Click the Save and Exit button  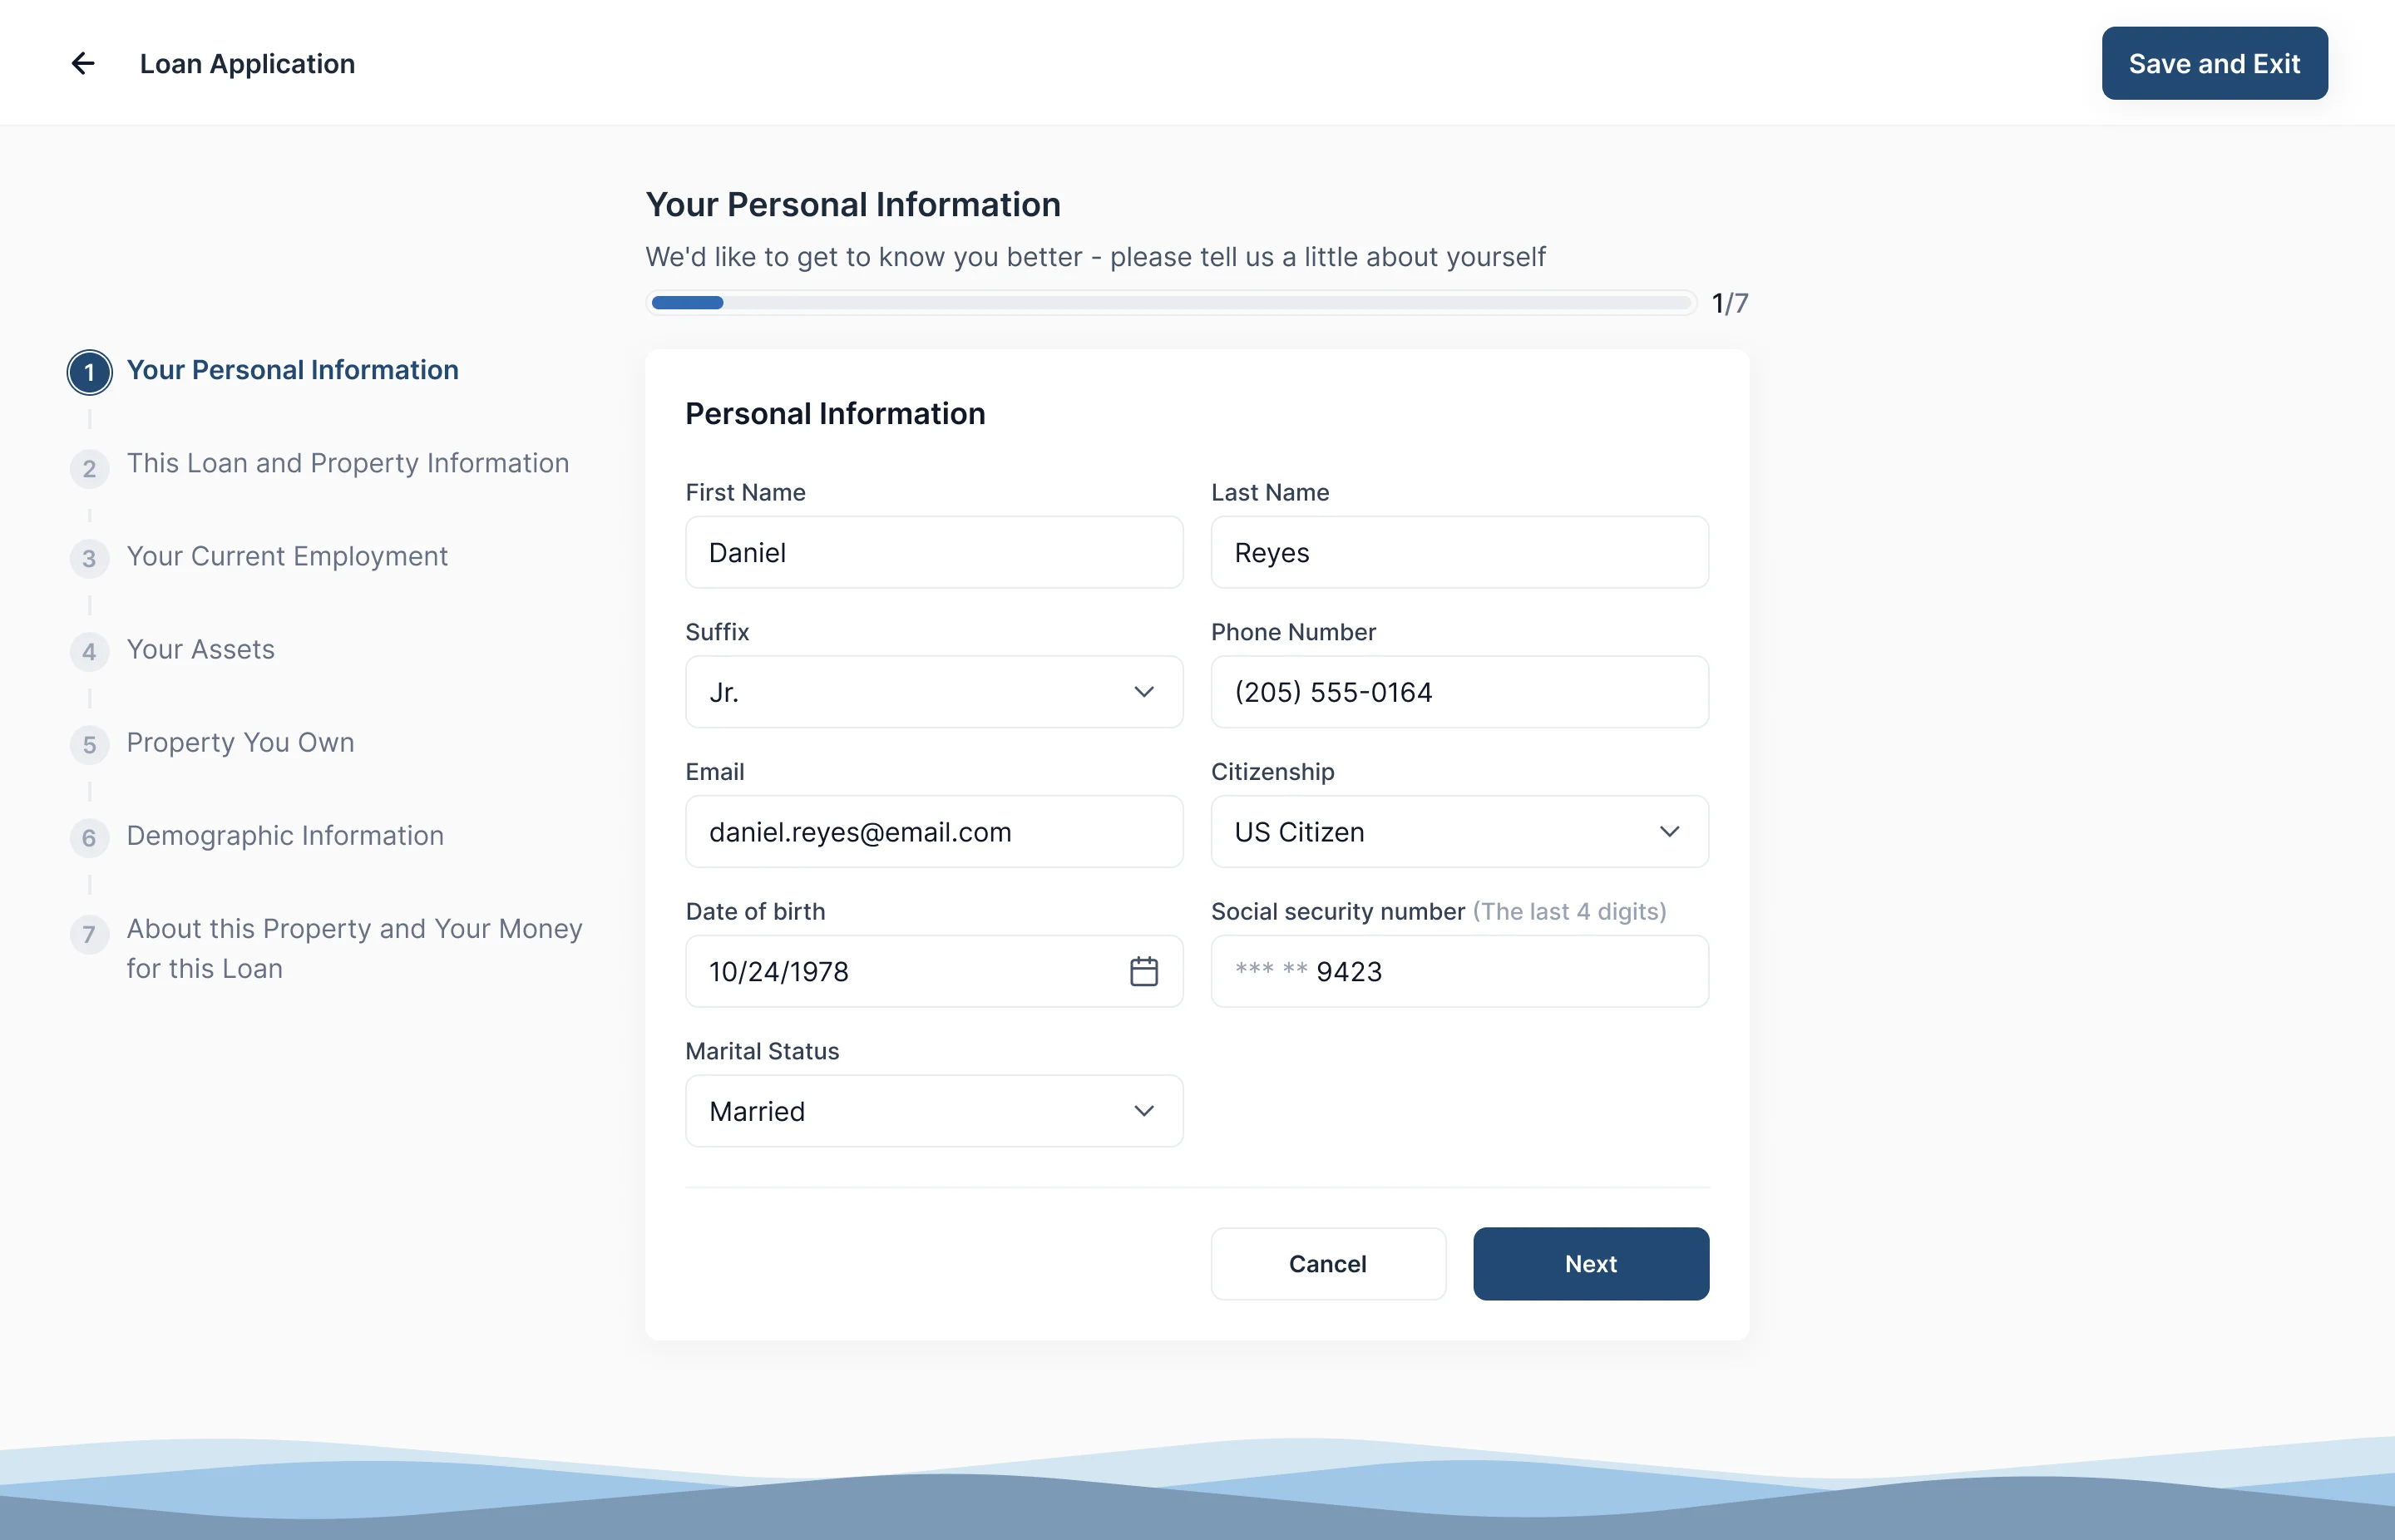tap(2214, 63)
